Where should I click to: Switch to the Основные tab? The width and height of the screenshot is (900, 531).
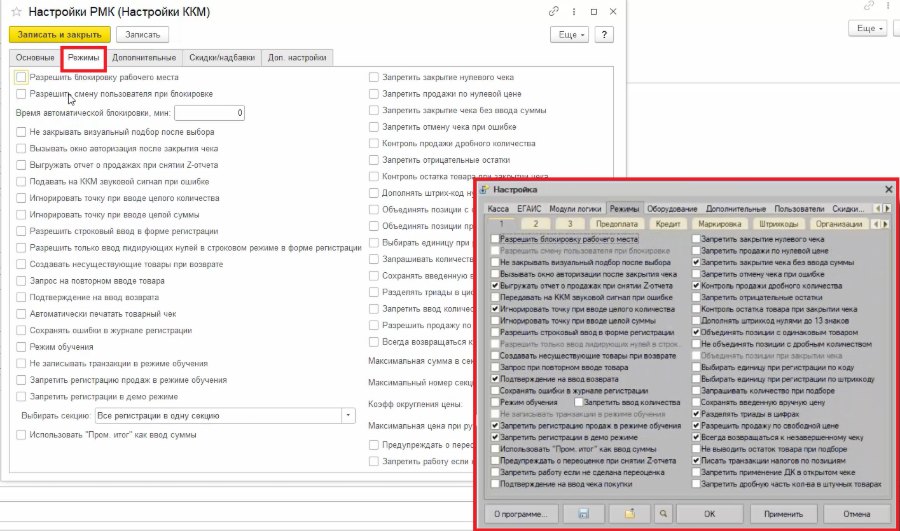tap(35, 57)
